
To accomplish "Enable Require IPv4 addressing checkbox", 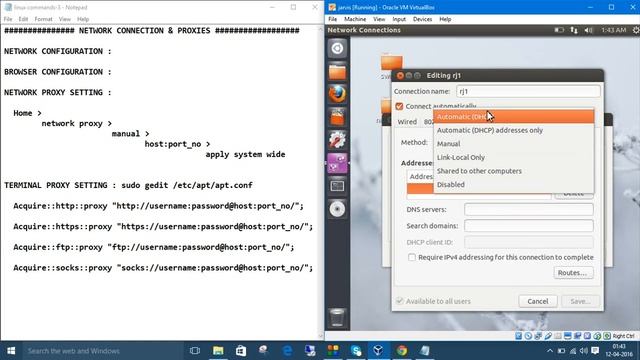I will point(412,257).
